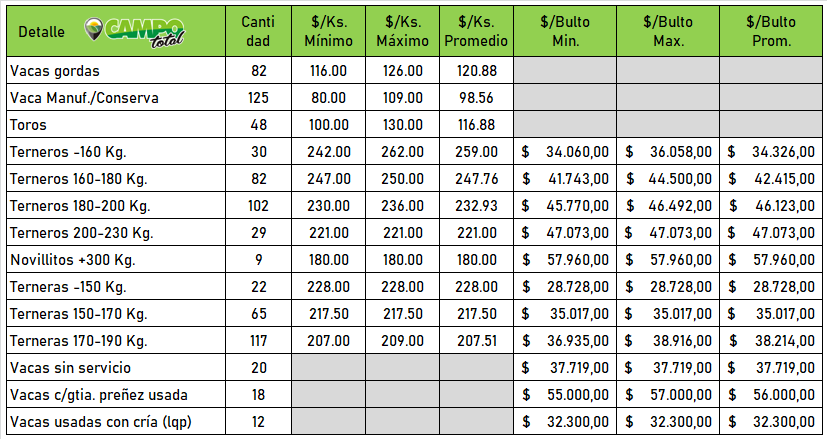Click the Vacas gordas row label
This screenshot has height=439, width=827.
(x=55, y=71)
